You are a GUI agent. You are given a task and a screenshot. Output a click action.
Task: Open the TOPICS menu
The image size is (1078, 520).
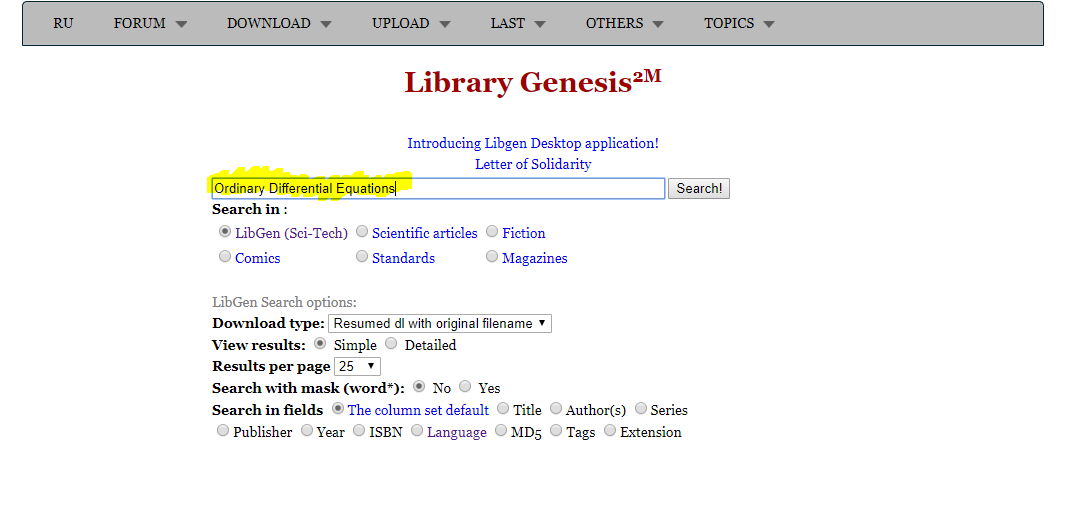tap(739, 23)
